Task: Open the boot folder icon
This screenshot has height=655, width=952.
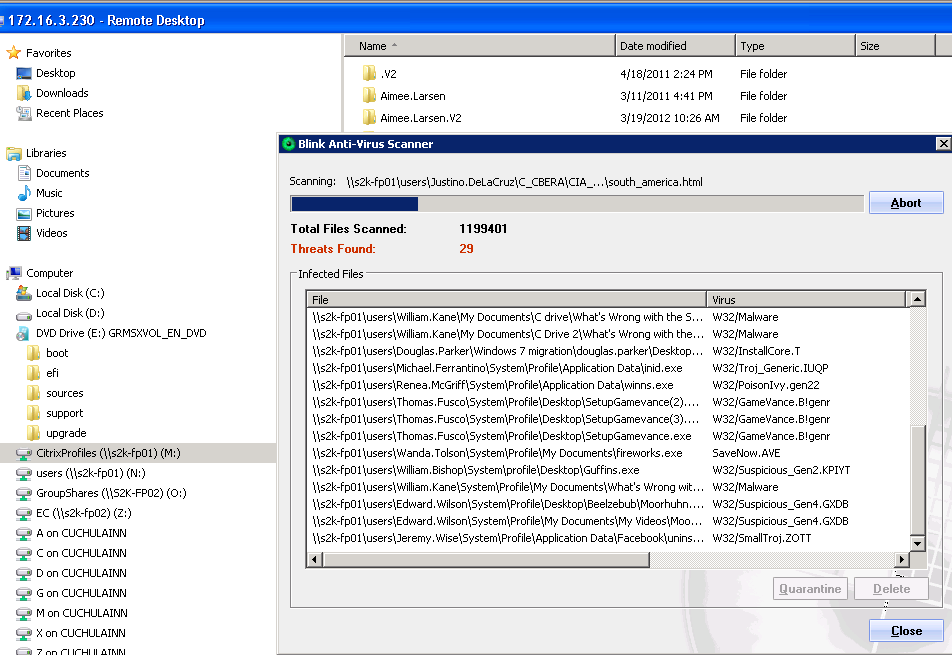Action: point(33,353)
